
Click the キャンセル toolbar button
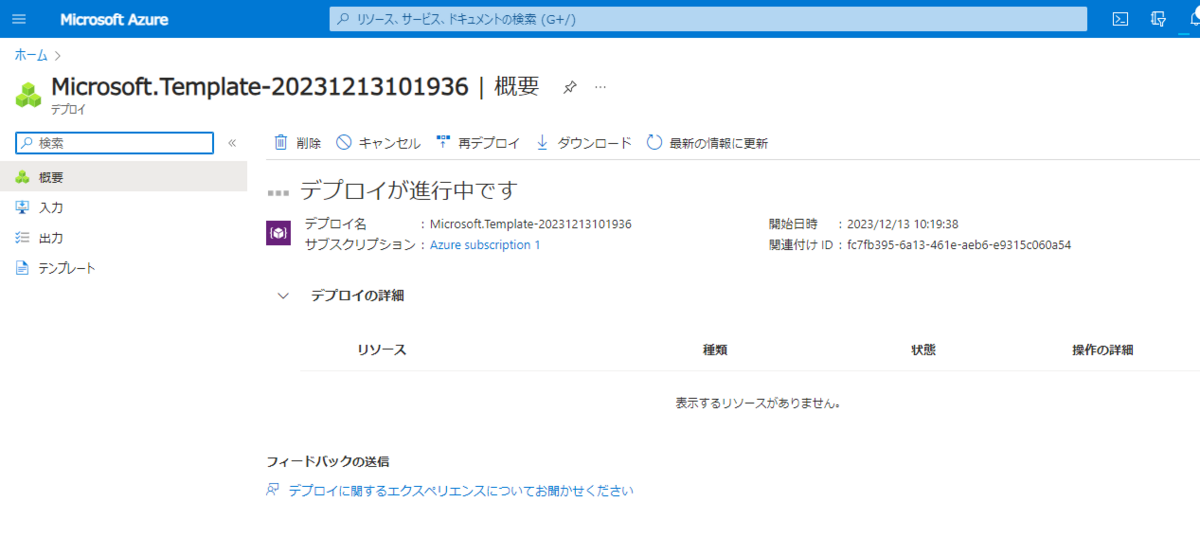pos(378,143)
